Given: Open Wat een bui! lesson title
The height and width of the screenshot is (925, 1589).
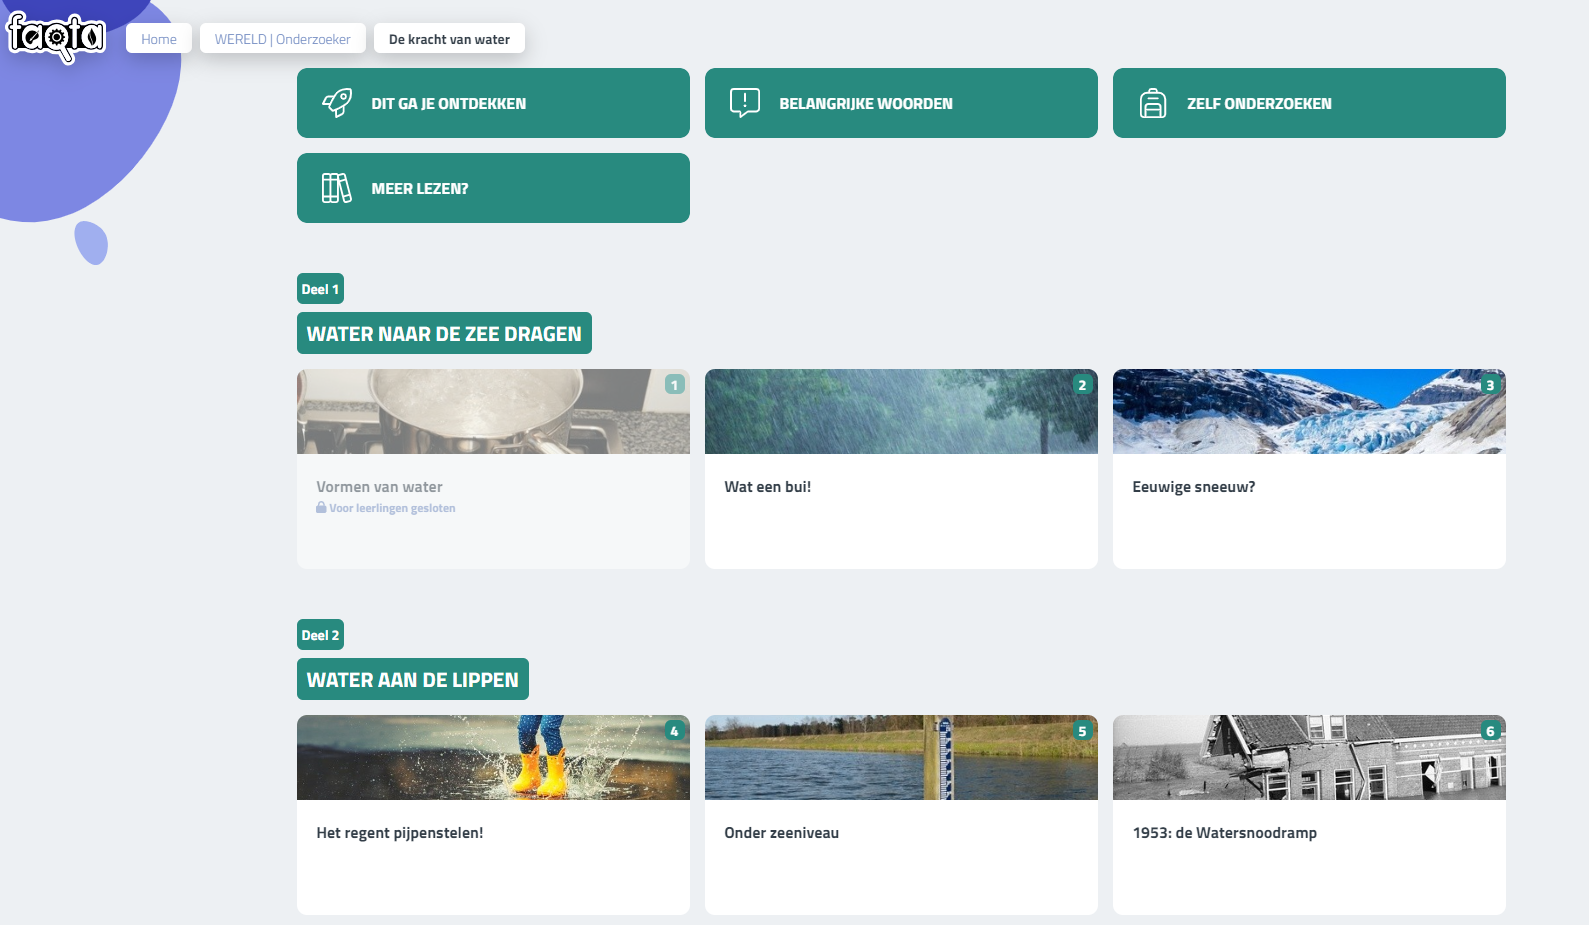Looking at the screenshot, I should click(768, 487).
